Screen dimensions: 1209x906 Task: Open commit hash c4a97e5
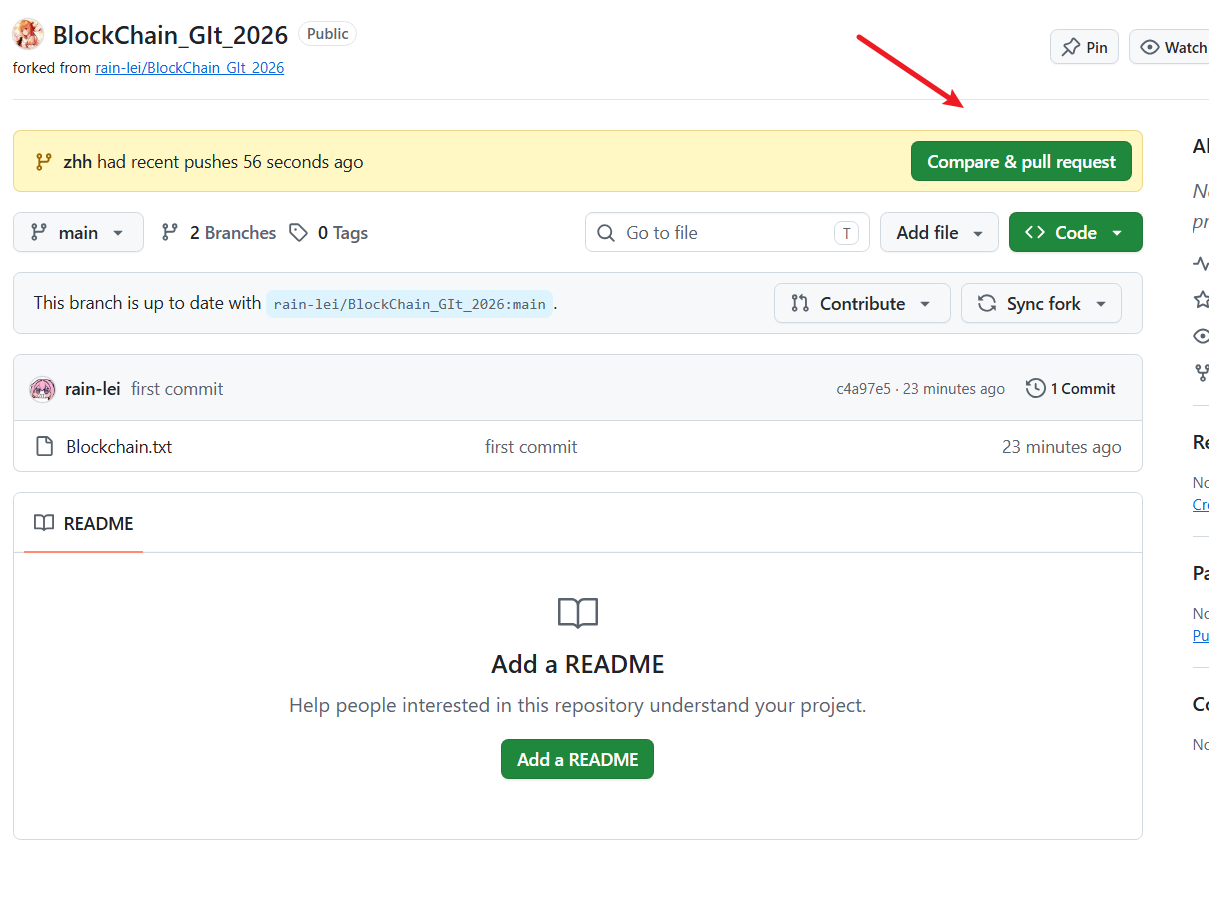[x=863, y=389]
